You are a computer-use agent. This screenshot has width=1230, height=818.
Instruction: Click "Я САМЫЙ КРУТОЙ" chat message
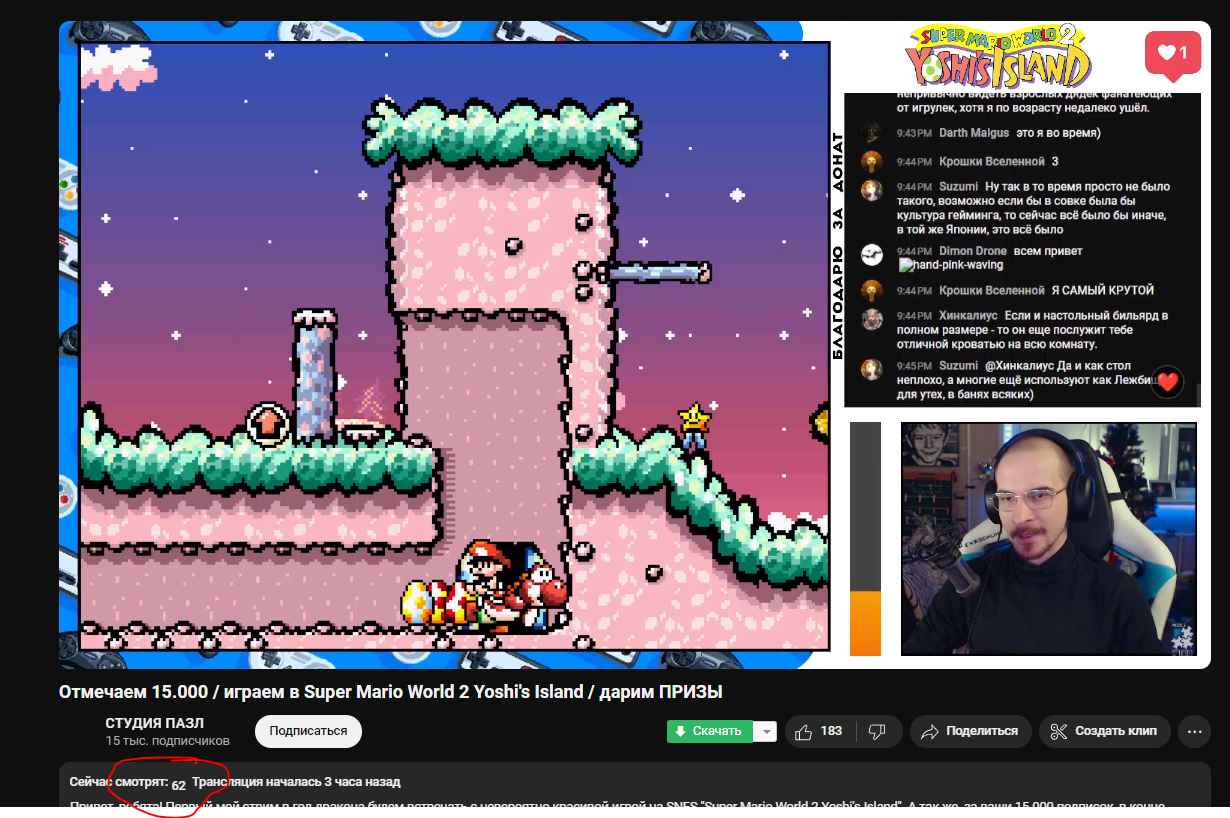(1102, 290)
